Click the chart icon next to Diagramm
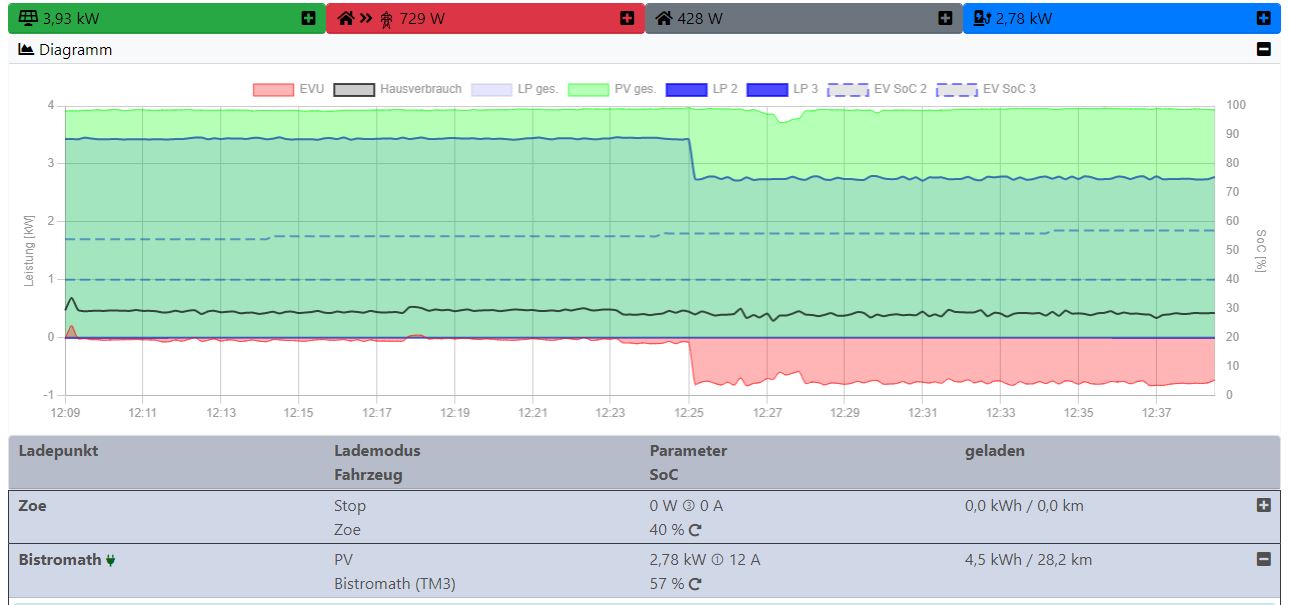Screen dimensions: 1289x605 27,49
